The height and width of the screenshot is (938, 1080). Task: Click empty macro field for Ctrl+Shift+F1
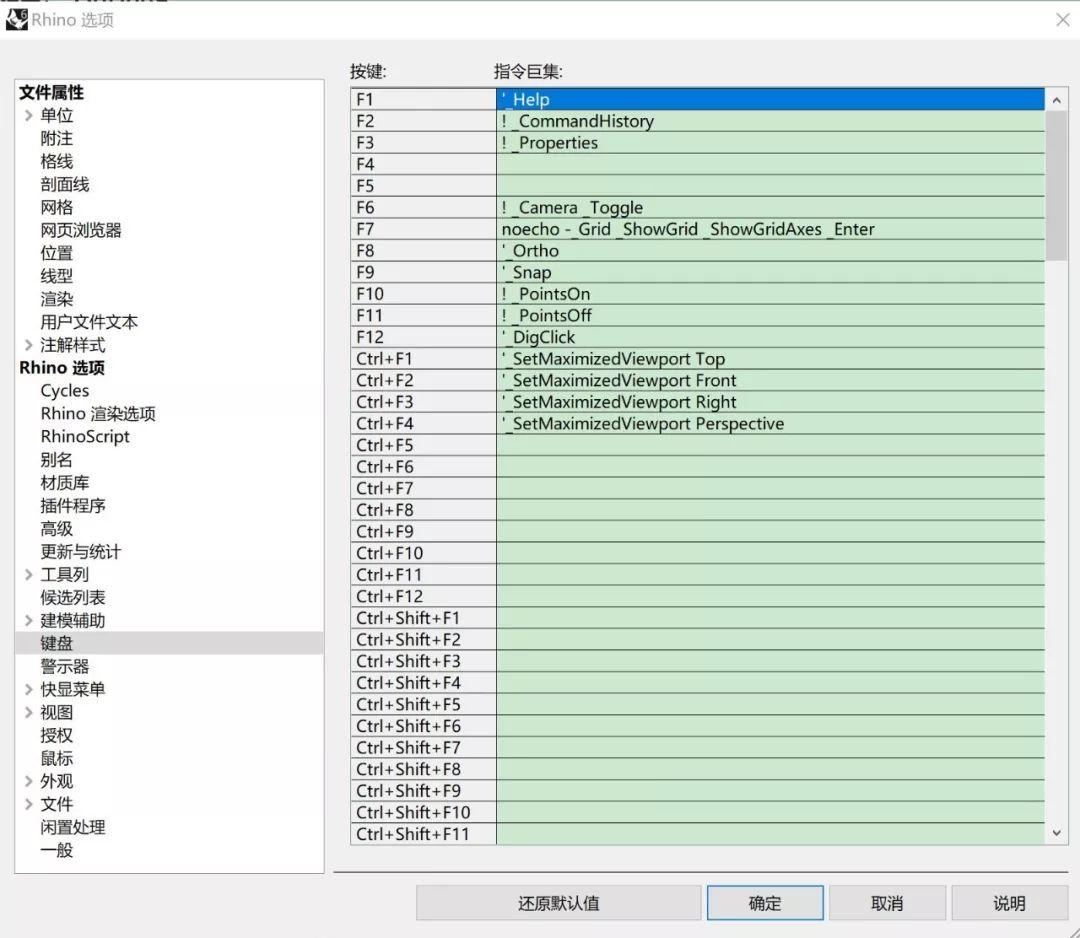(x=770, y=618)
